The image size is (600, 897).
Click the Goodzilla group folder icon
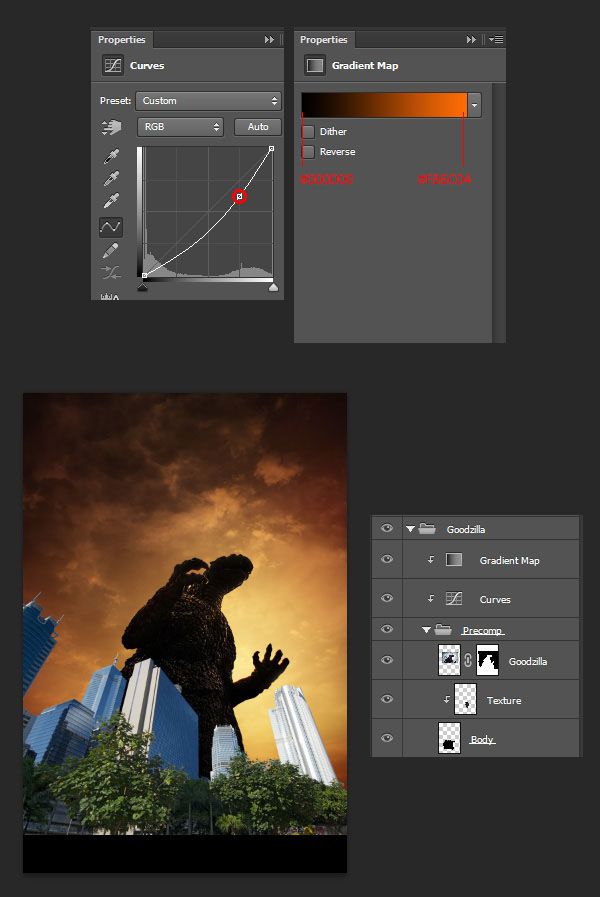(x=427, y=529)
